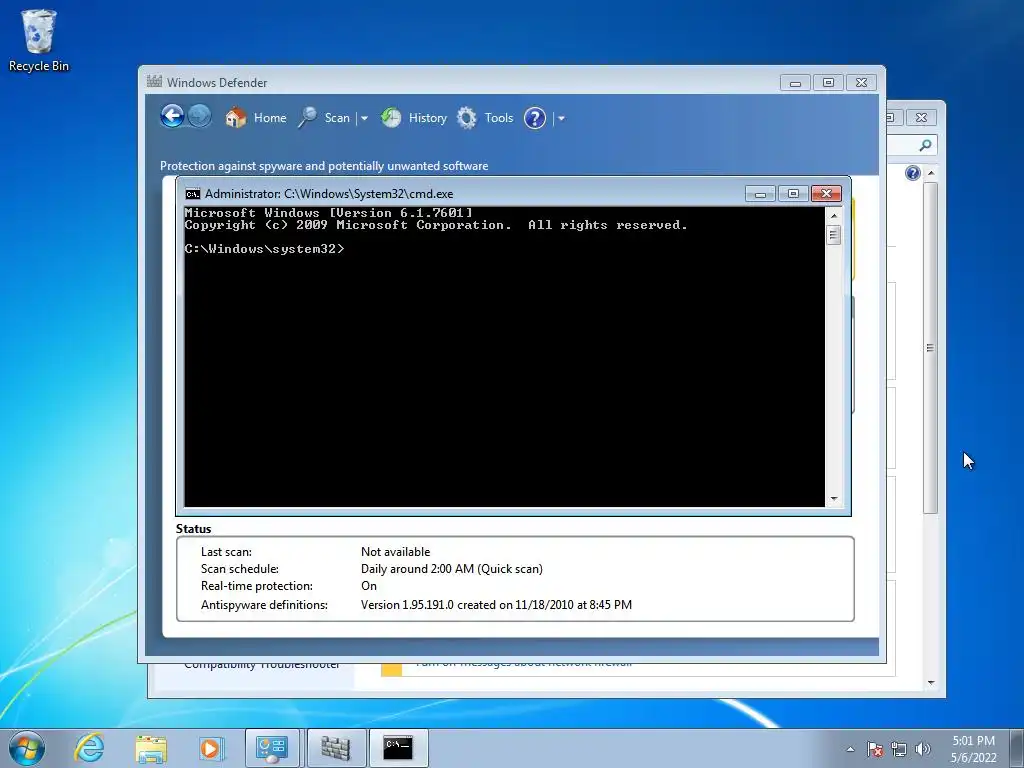Launch Internet Explorer from taskbar
This screenshot has height=768, width=1024.
[89, 748]
